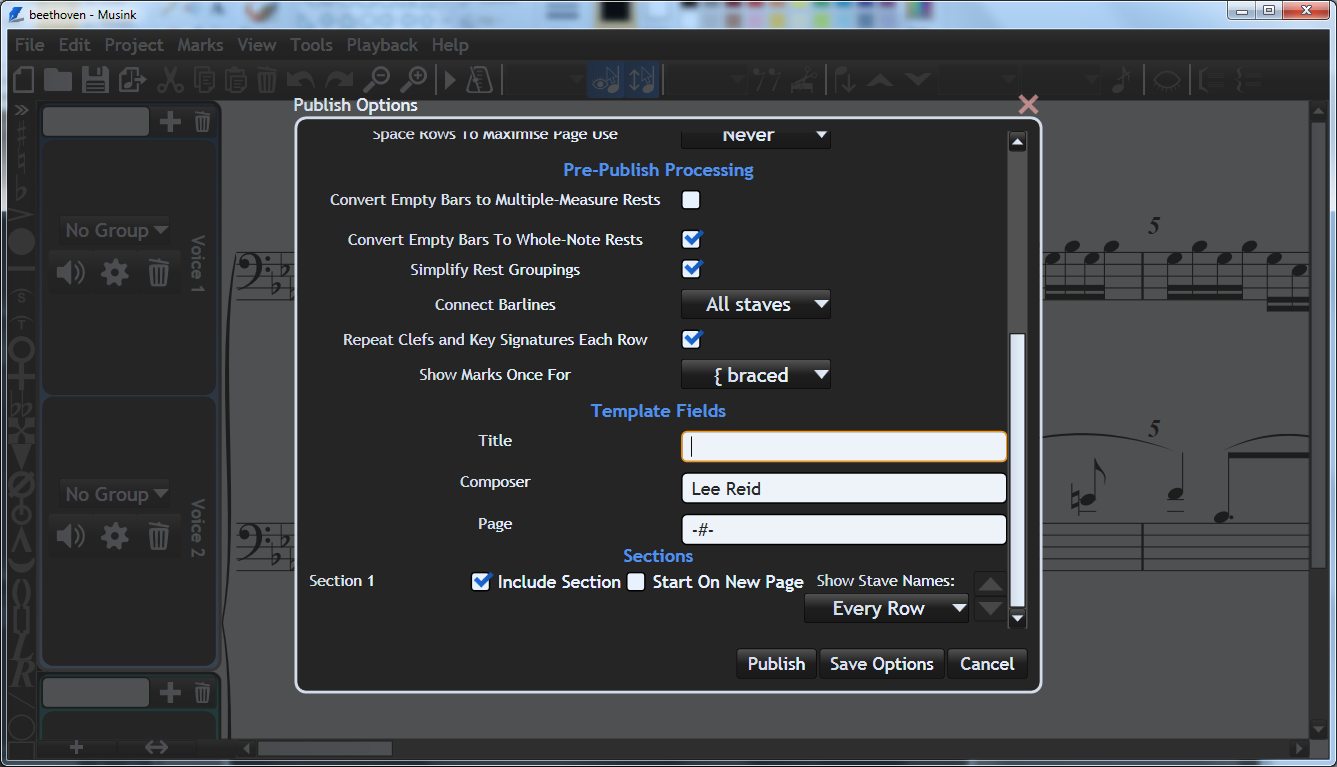Click the Save Options button
Screen dimensions: 1337x767
coord(881,664)
